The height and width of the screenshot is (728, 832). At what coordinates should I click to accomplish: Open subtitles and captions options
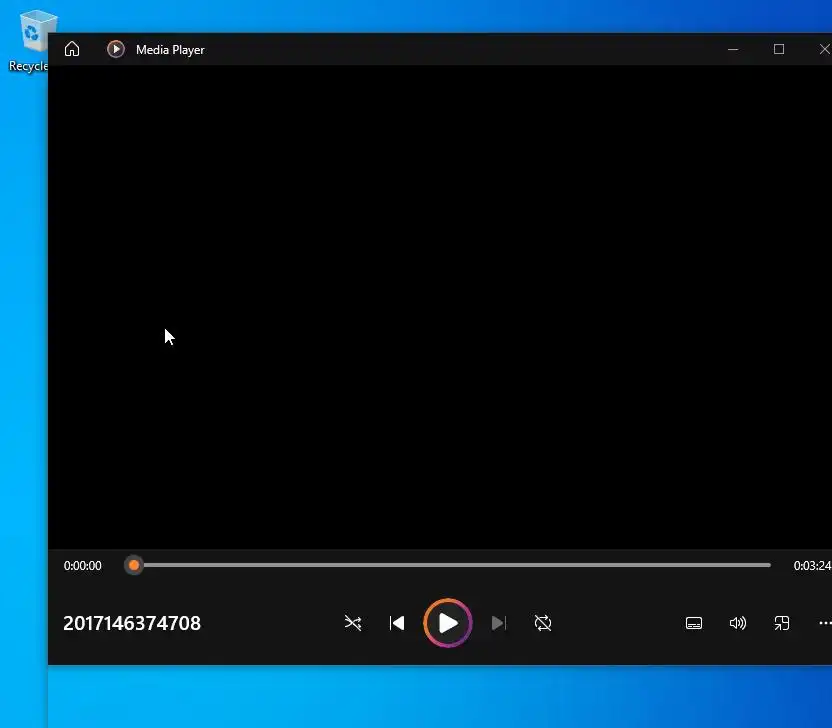tap(694, 623)
